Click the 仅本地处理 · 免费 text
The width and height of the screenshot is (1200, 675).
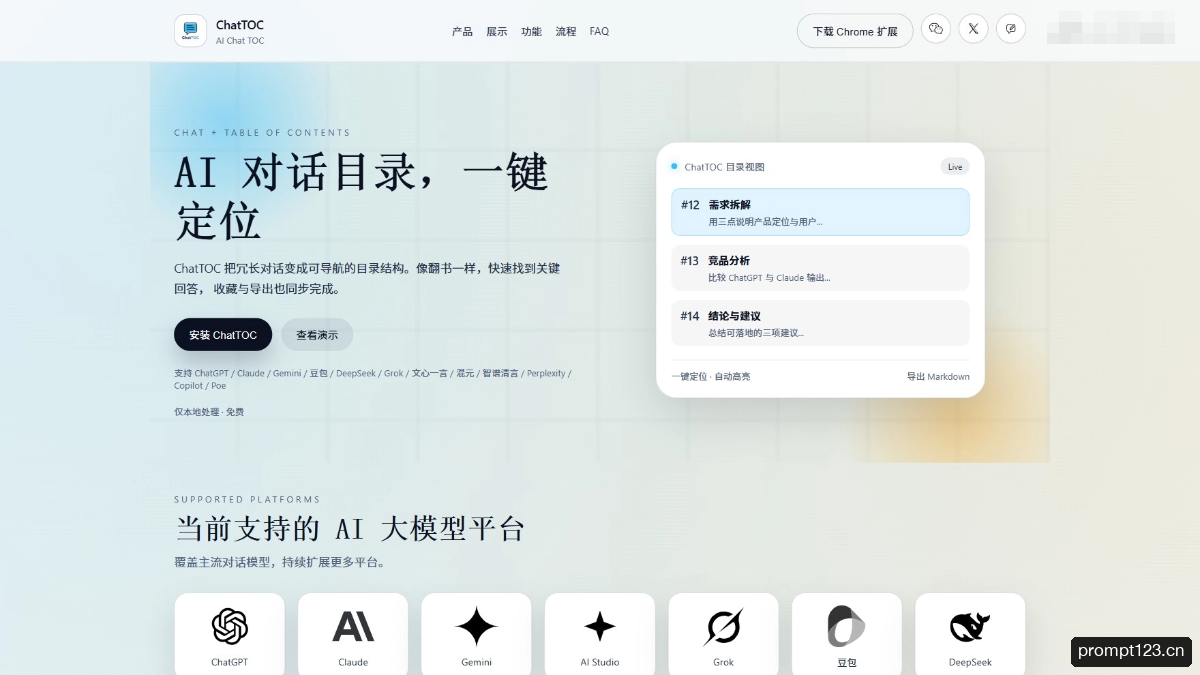tap(209, 412)
